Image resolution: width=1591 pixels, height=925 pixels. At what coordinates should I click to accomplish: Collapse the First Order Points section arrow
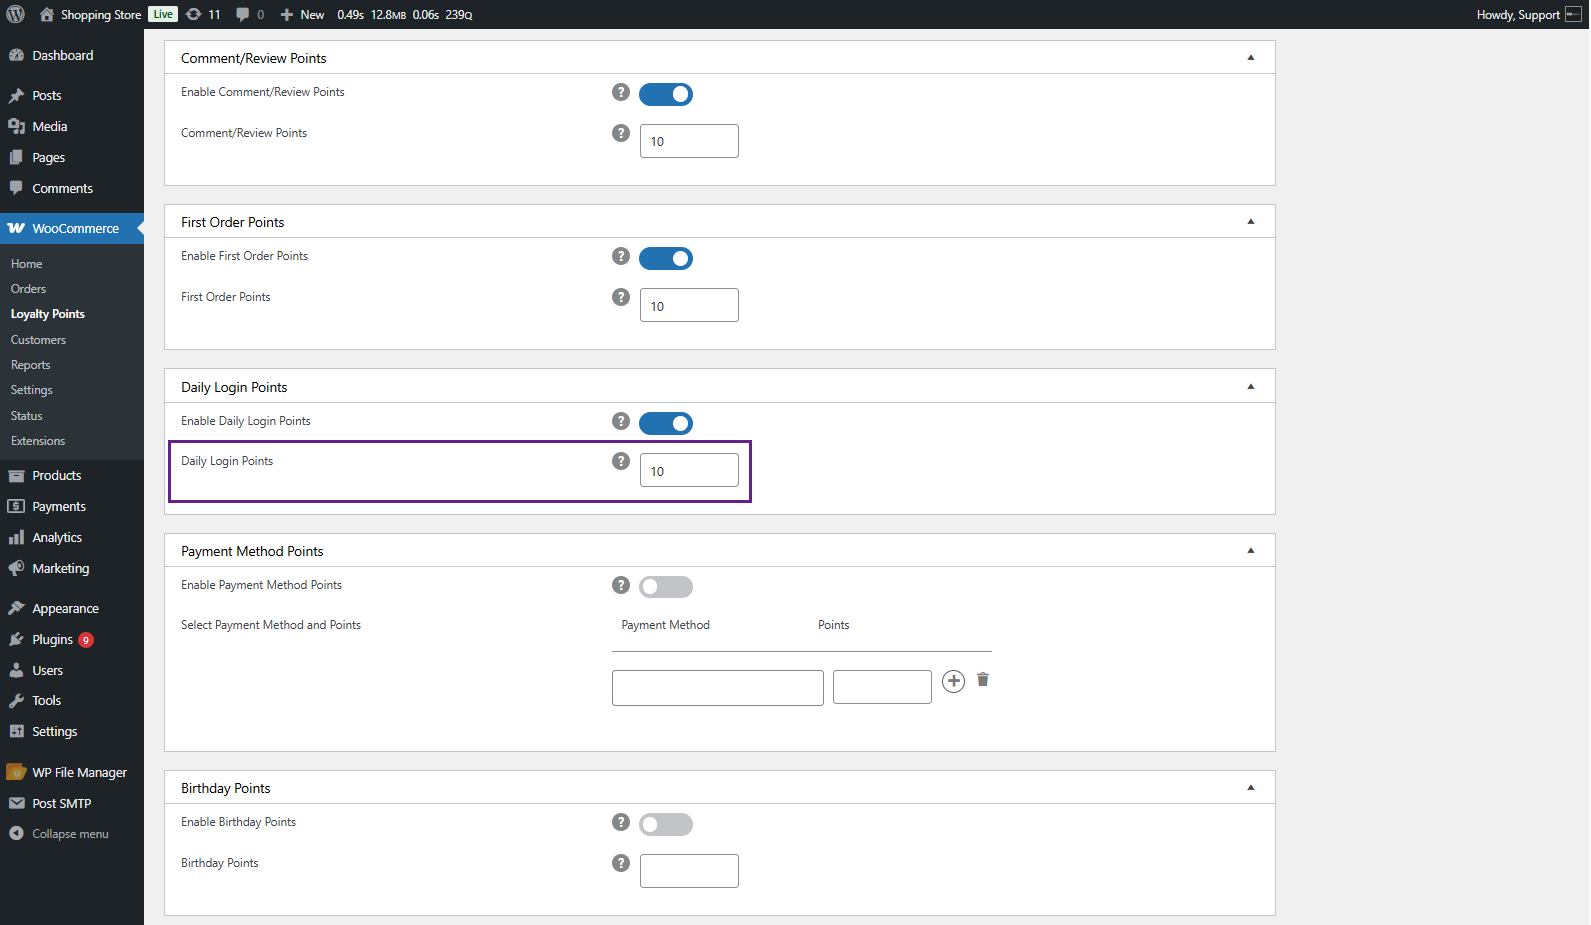pos(1251,222)
